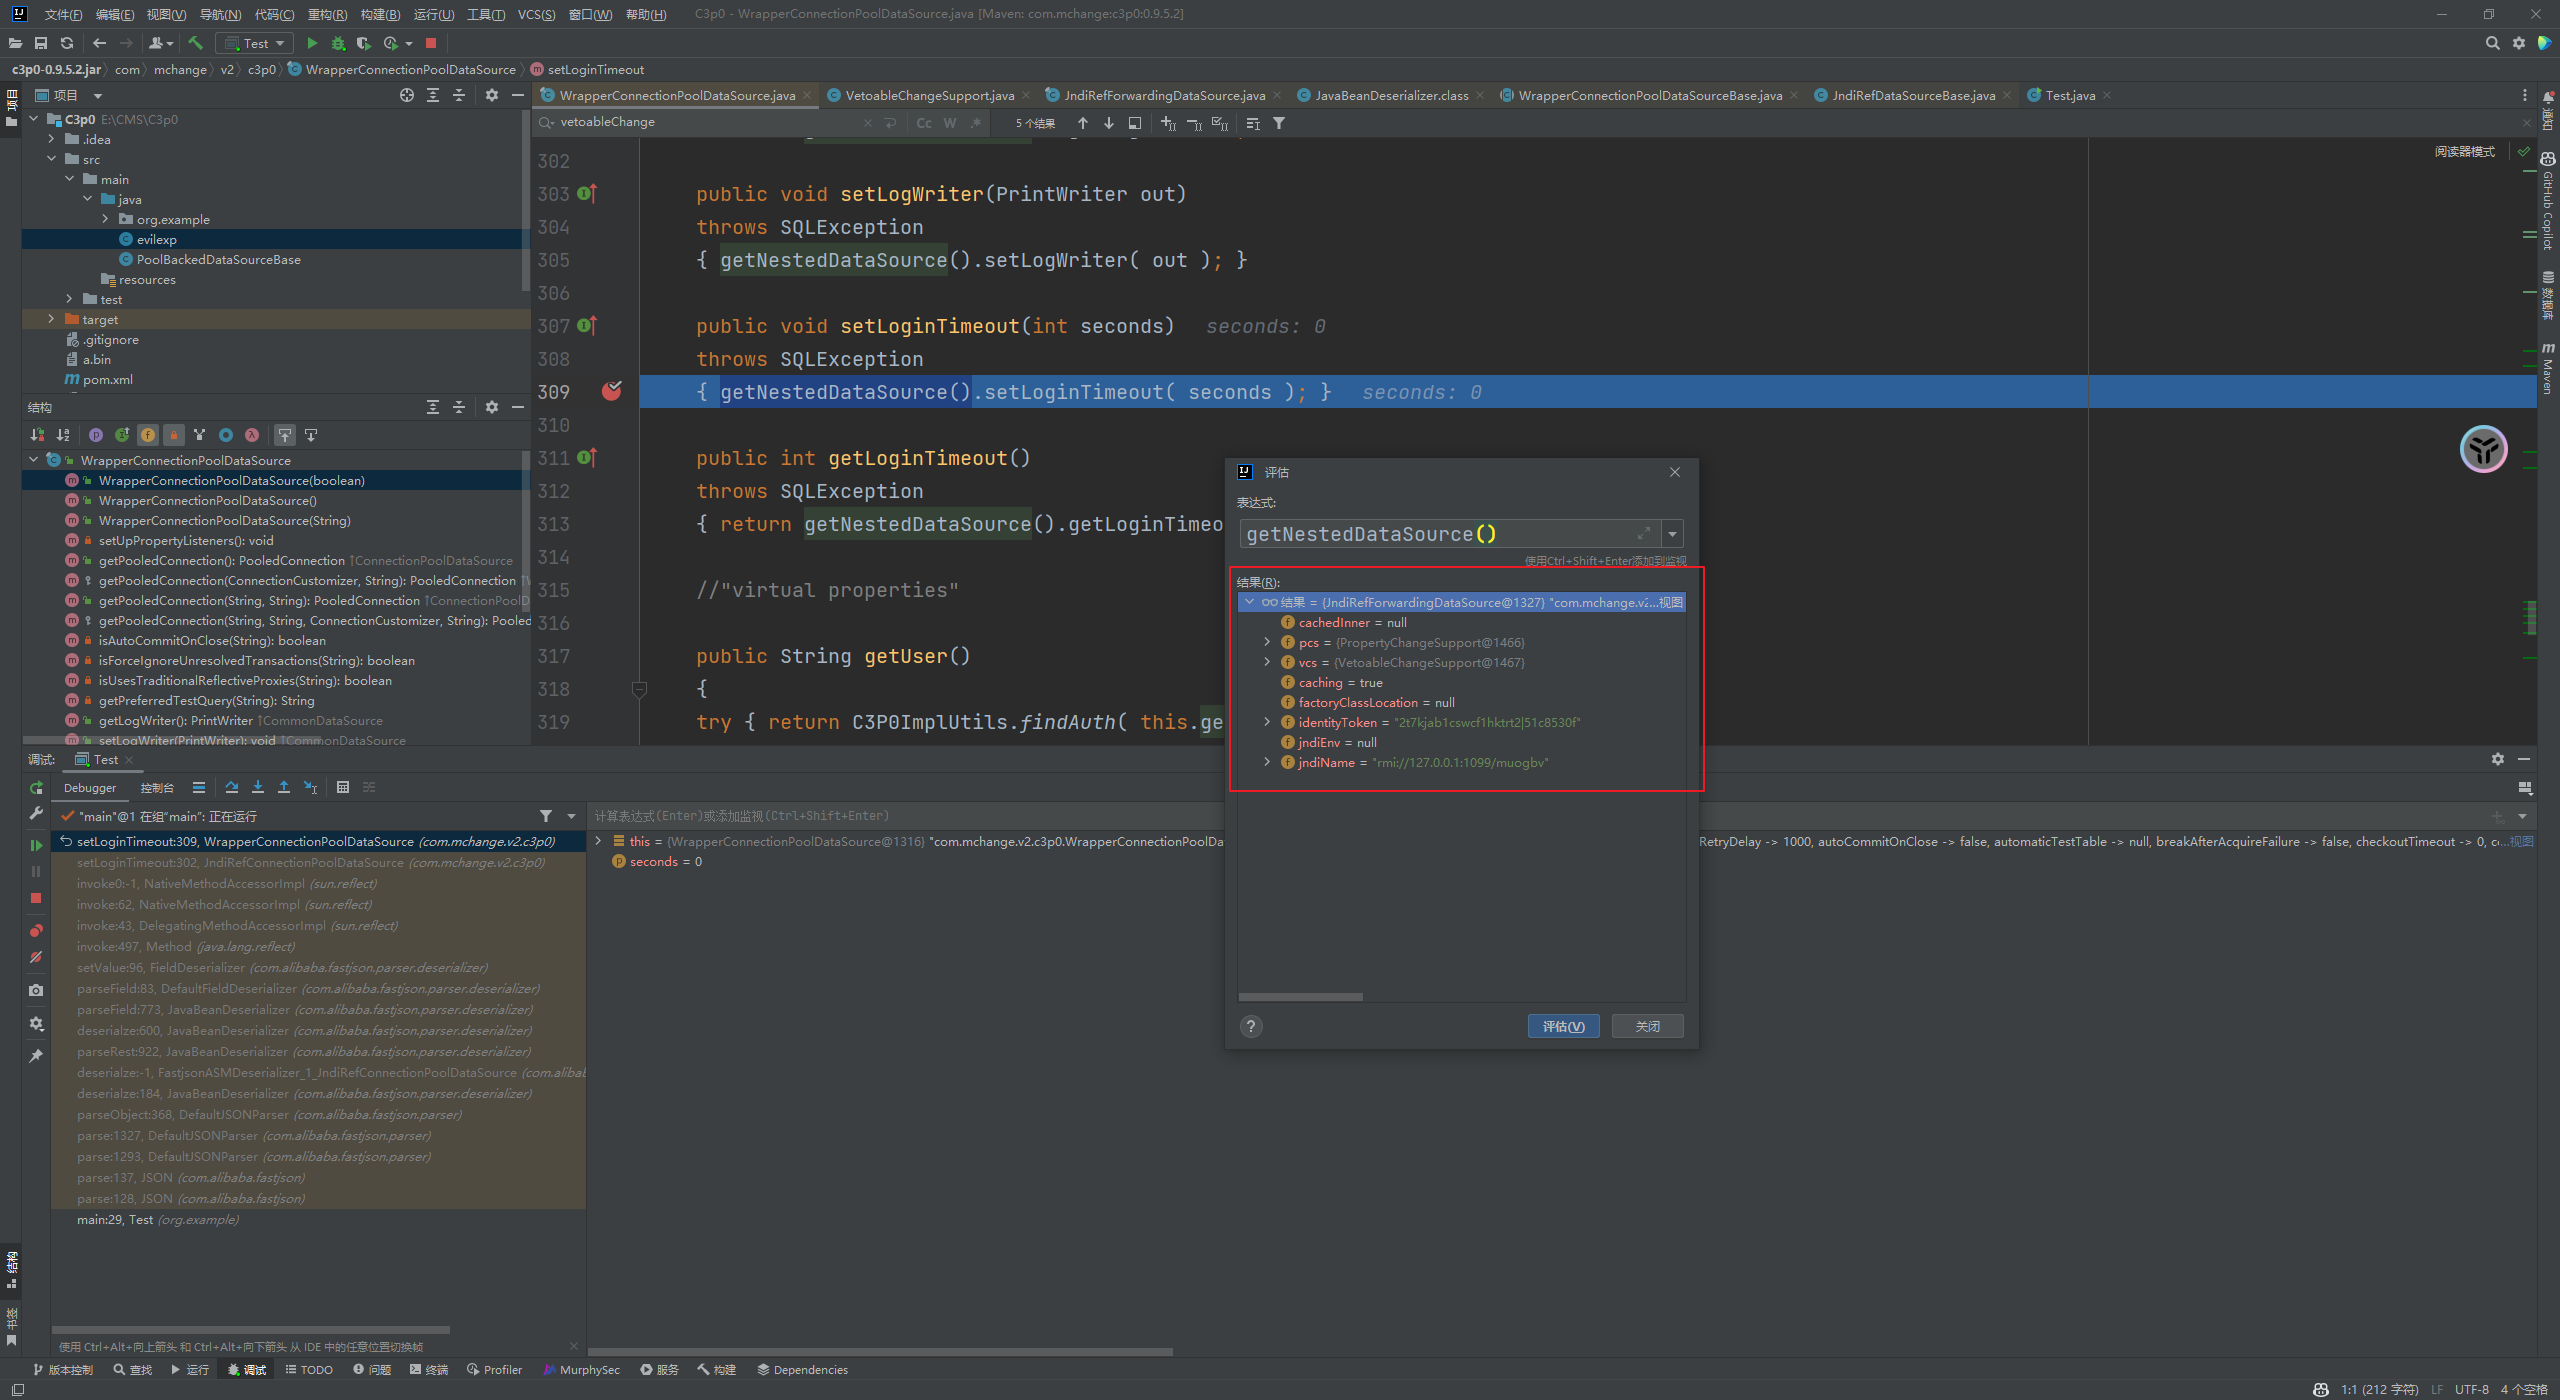2560x1400 pixels.
Task: Click the Save All floppy disk icon
Action: (41, 43)
